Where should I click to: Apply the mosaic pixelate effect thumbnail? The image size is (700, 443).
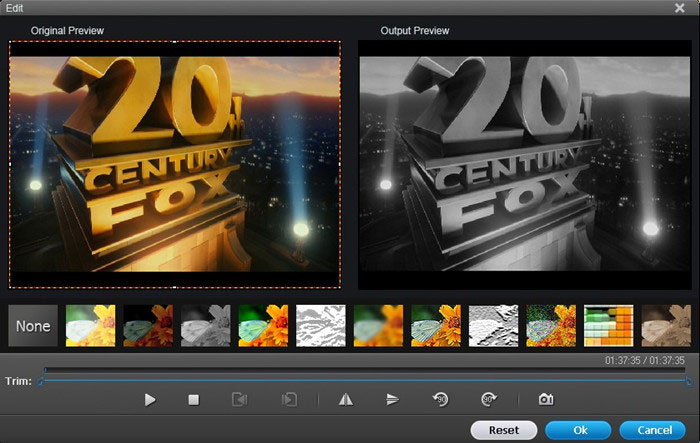point(609,326)
